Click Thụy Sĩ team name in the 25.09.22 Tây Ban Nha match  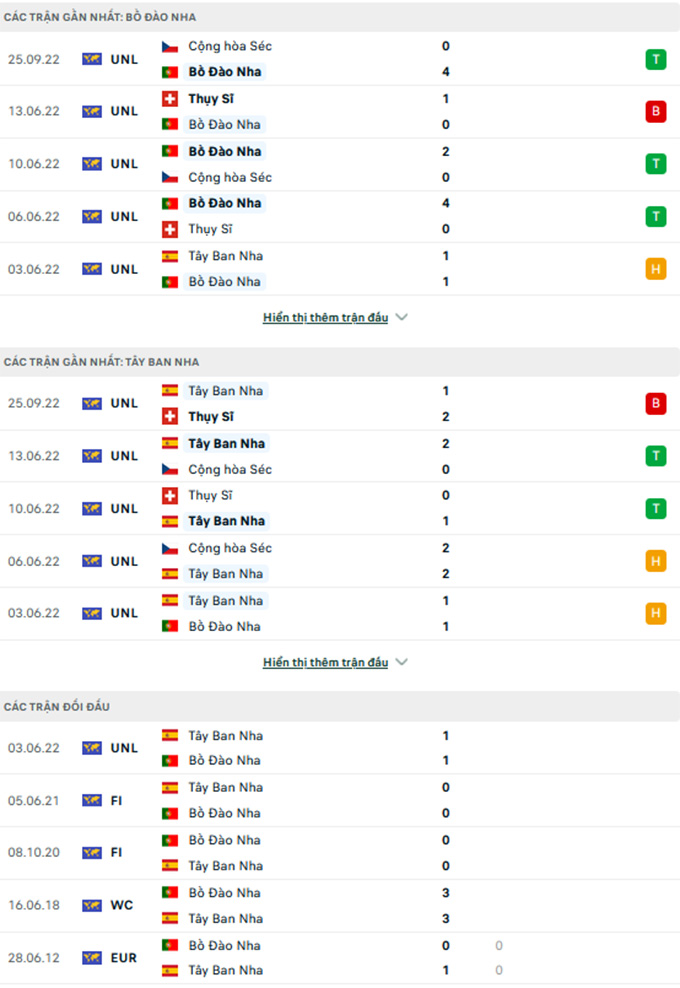(x=210, y=417)
